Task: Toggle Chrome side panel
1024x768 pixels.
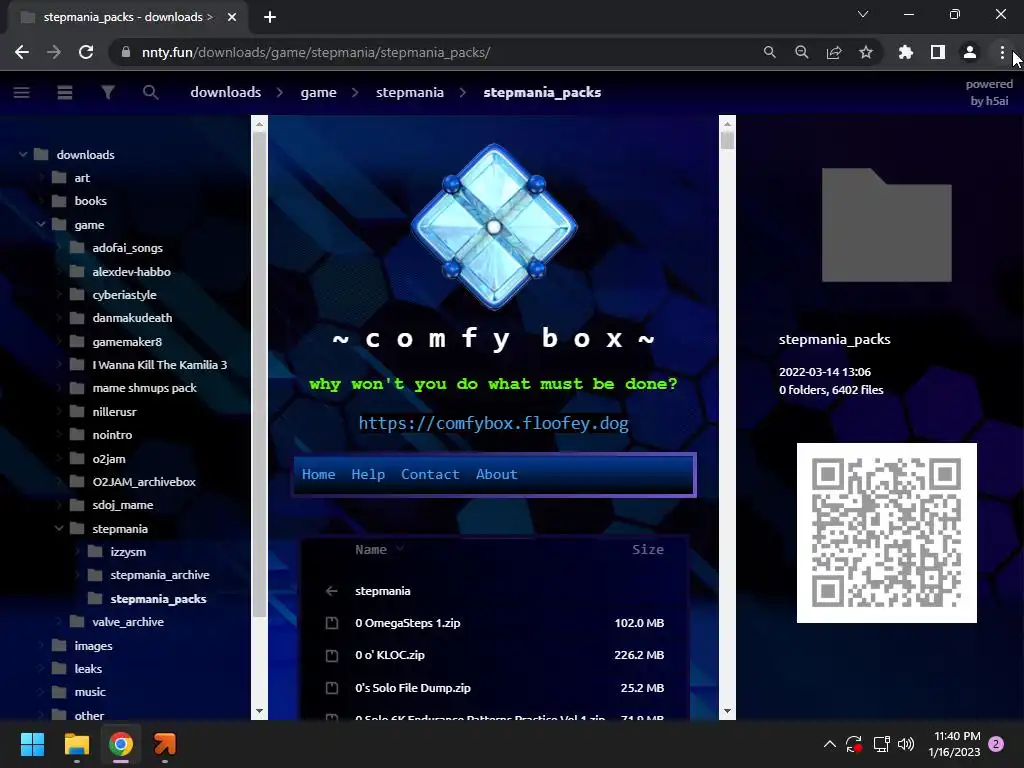Action: click(x=938, y=52)
